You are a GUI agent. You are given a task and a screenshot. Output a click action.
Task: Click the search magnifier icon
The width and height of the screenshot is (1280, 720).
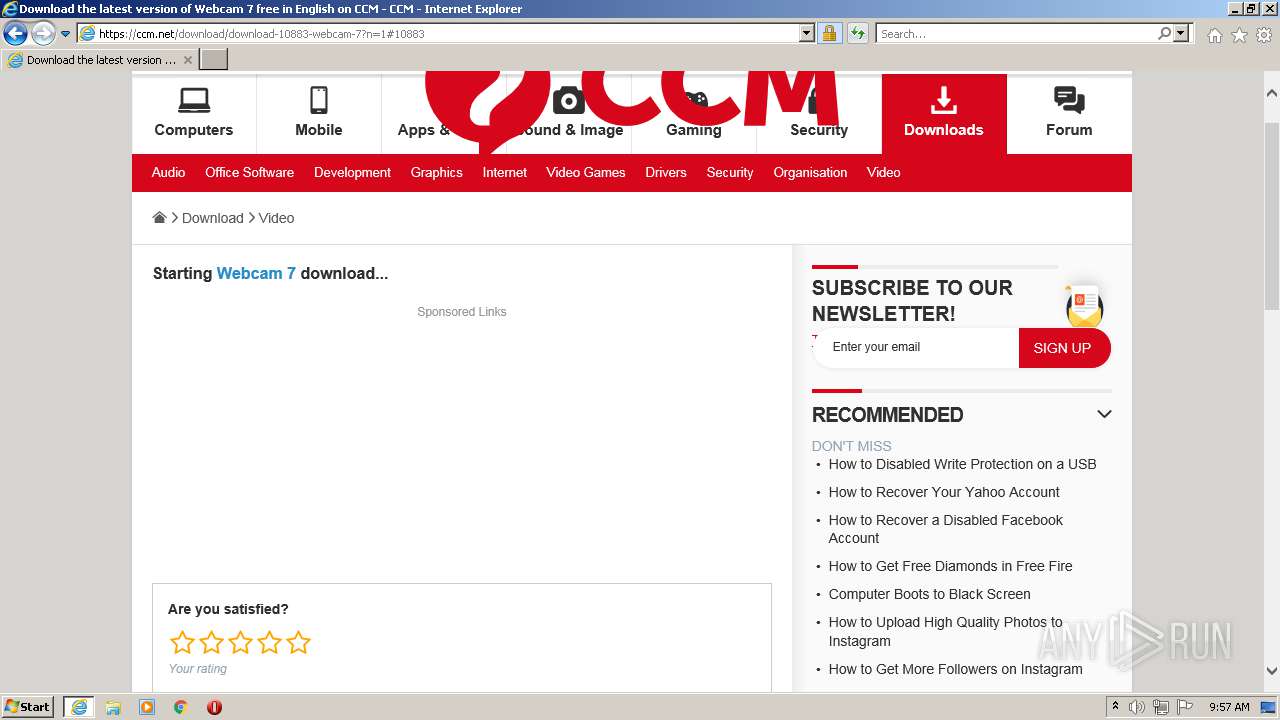1164,33
